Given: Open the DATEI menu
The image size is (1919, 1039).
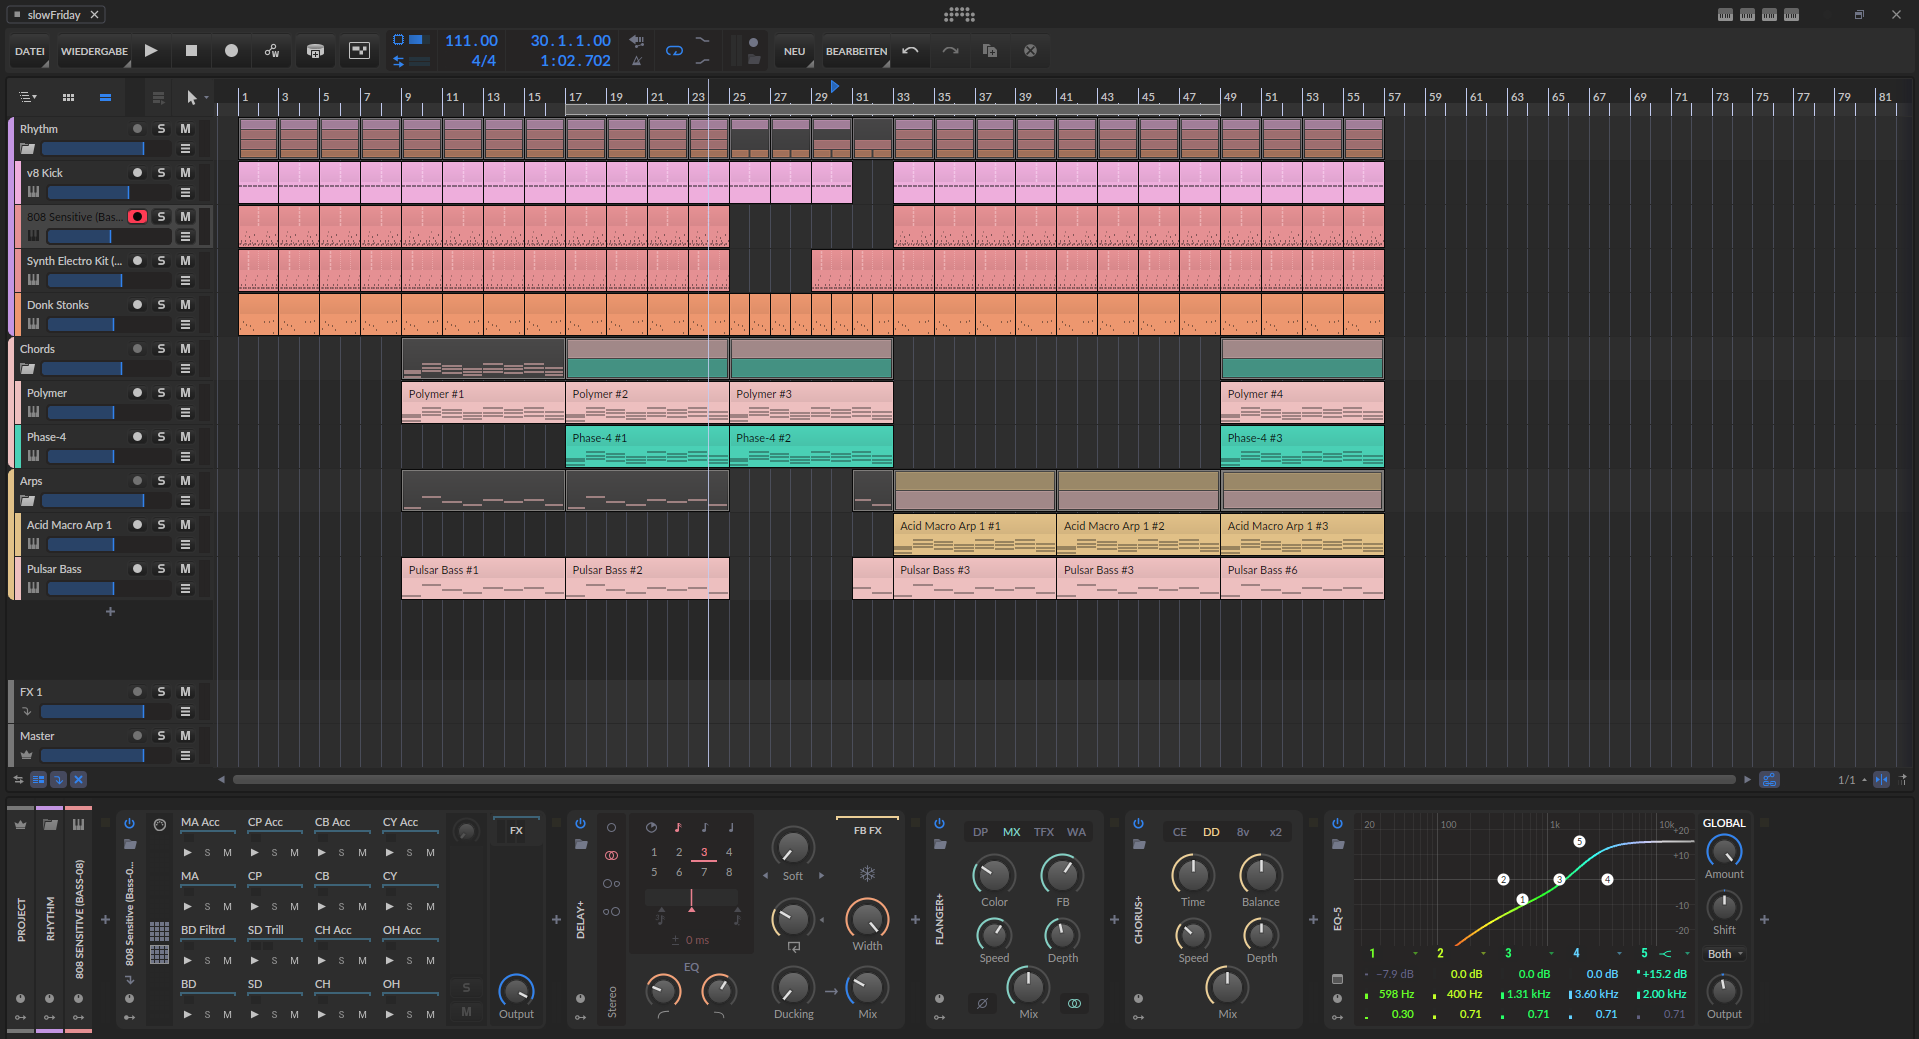Looking at the screenshot, I should [29, 51].
